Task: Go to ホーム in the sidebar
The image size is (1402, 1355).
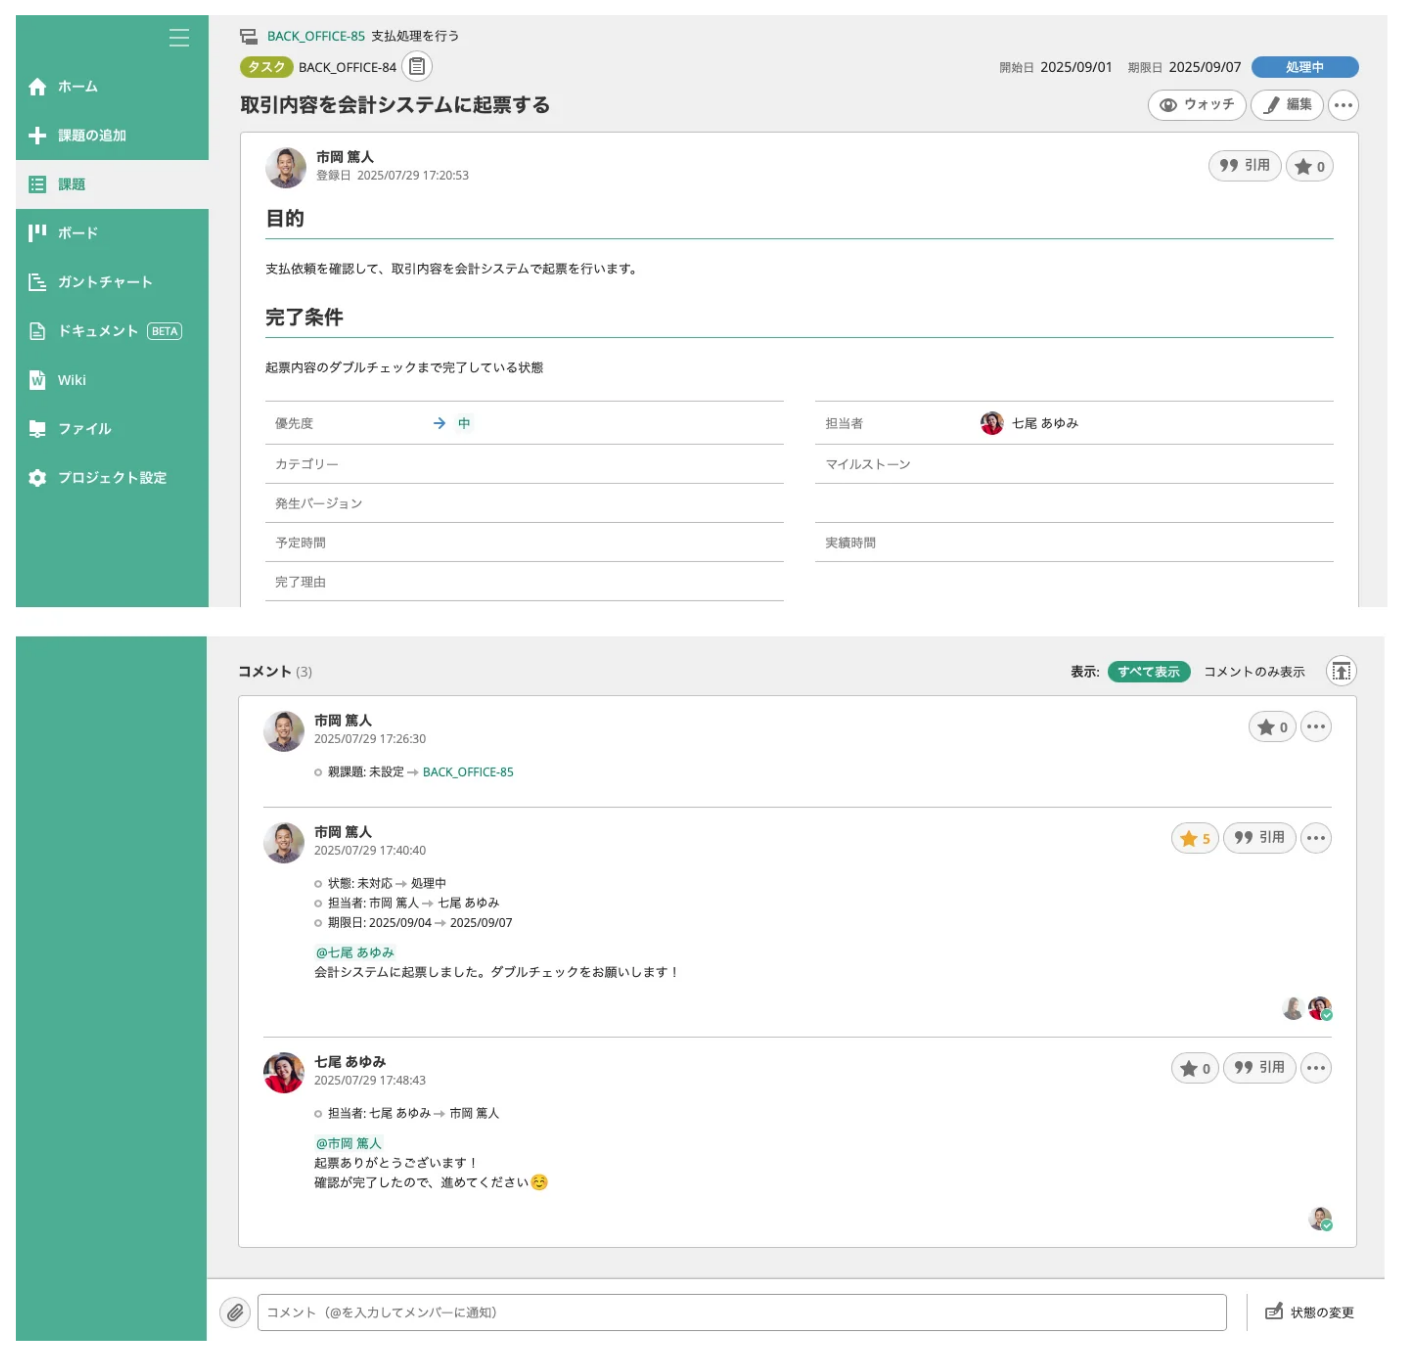Action: click(x=112, y=87)
